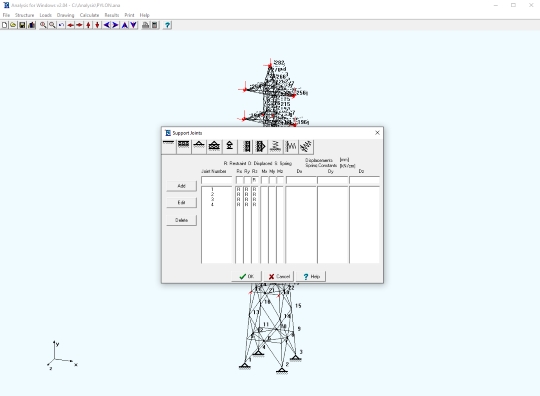Click the undo arrow toolbar icon

[x=61, y=25]
